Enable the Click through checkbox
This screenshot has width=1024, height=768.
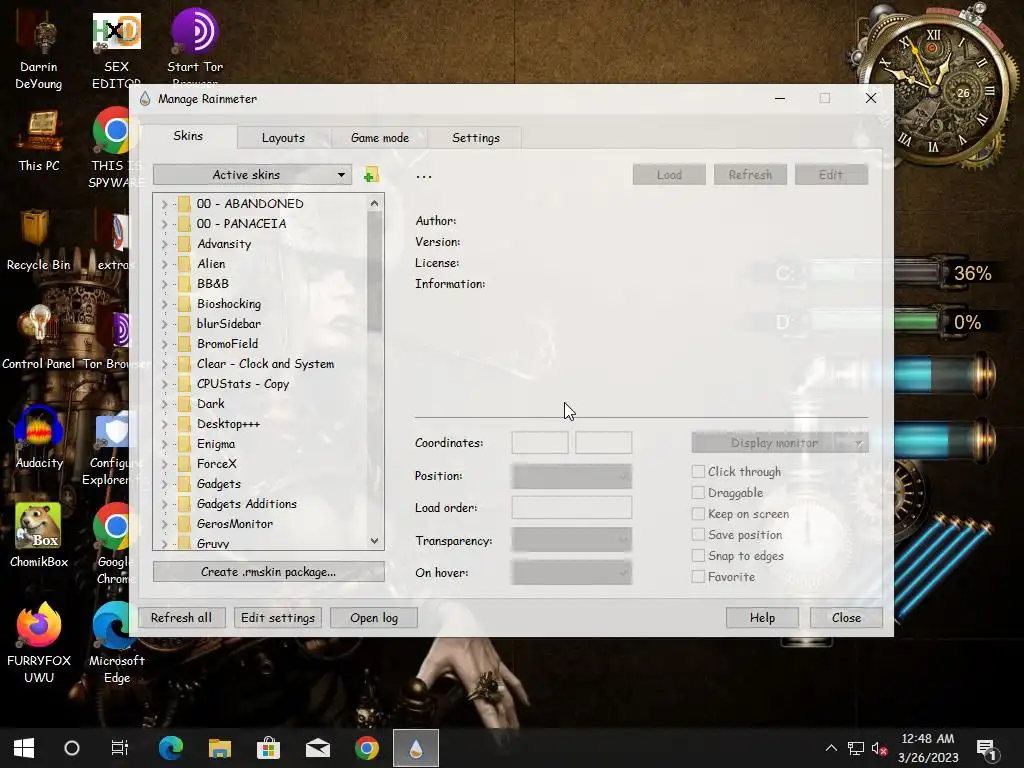click(x=698, y=472)
